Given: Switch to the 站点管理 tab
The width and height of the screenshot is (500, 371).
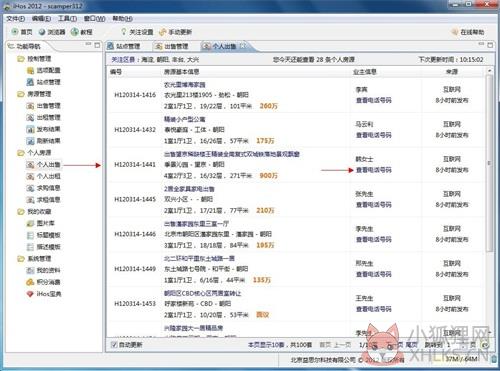Looking at the screenshot, I should (x=124, y=46).
